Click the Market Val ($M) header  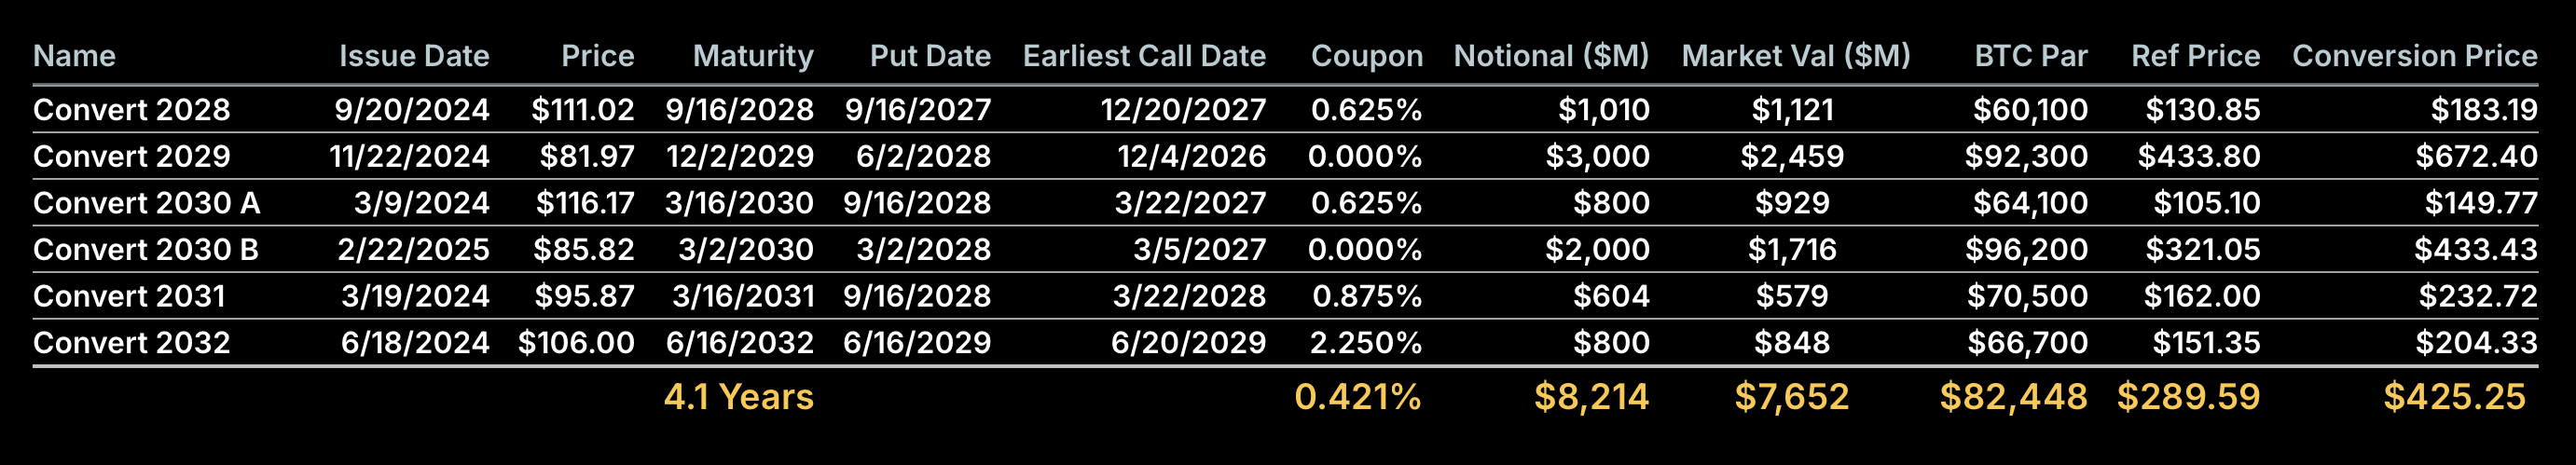tap(1796, 56)
